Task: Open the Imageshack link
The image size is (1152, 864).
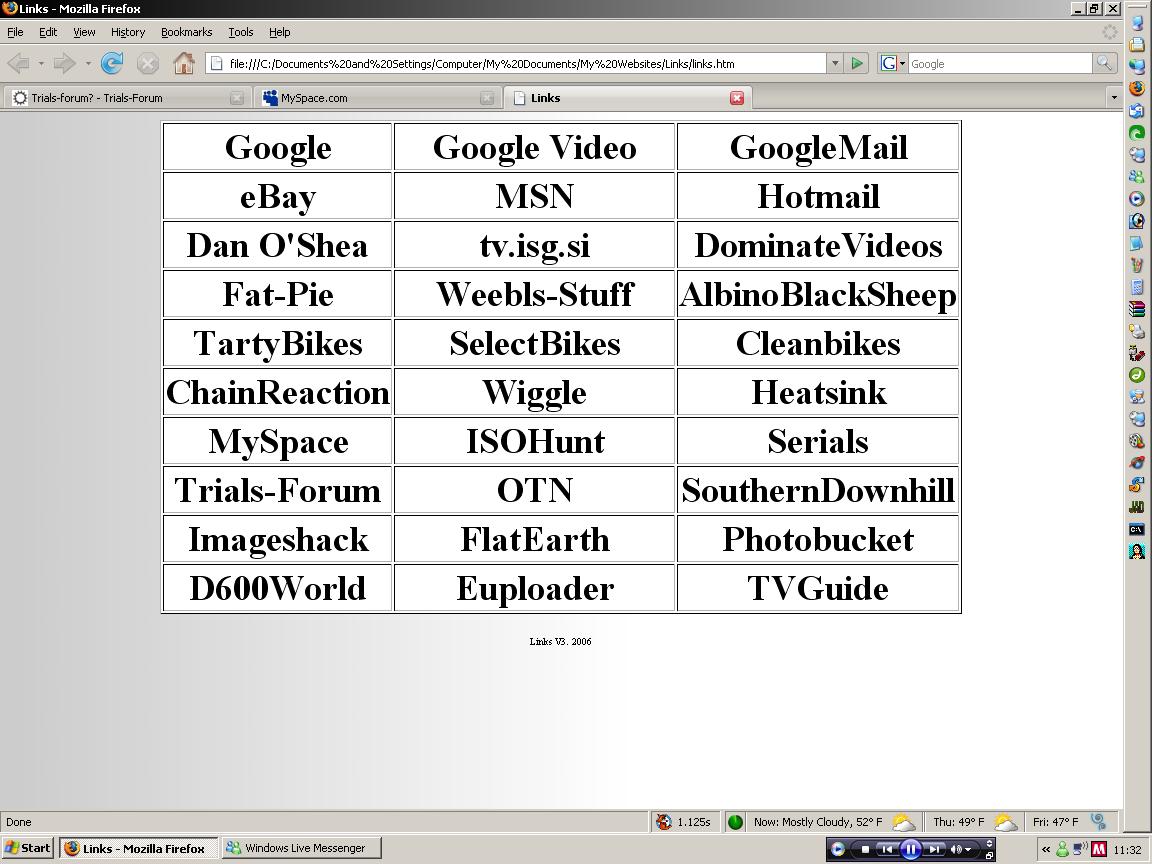Action: [278, 540]
